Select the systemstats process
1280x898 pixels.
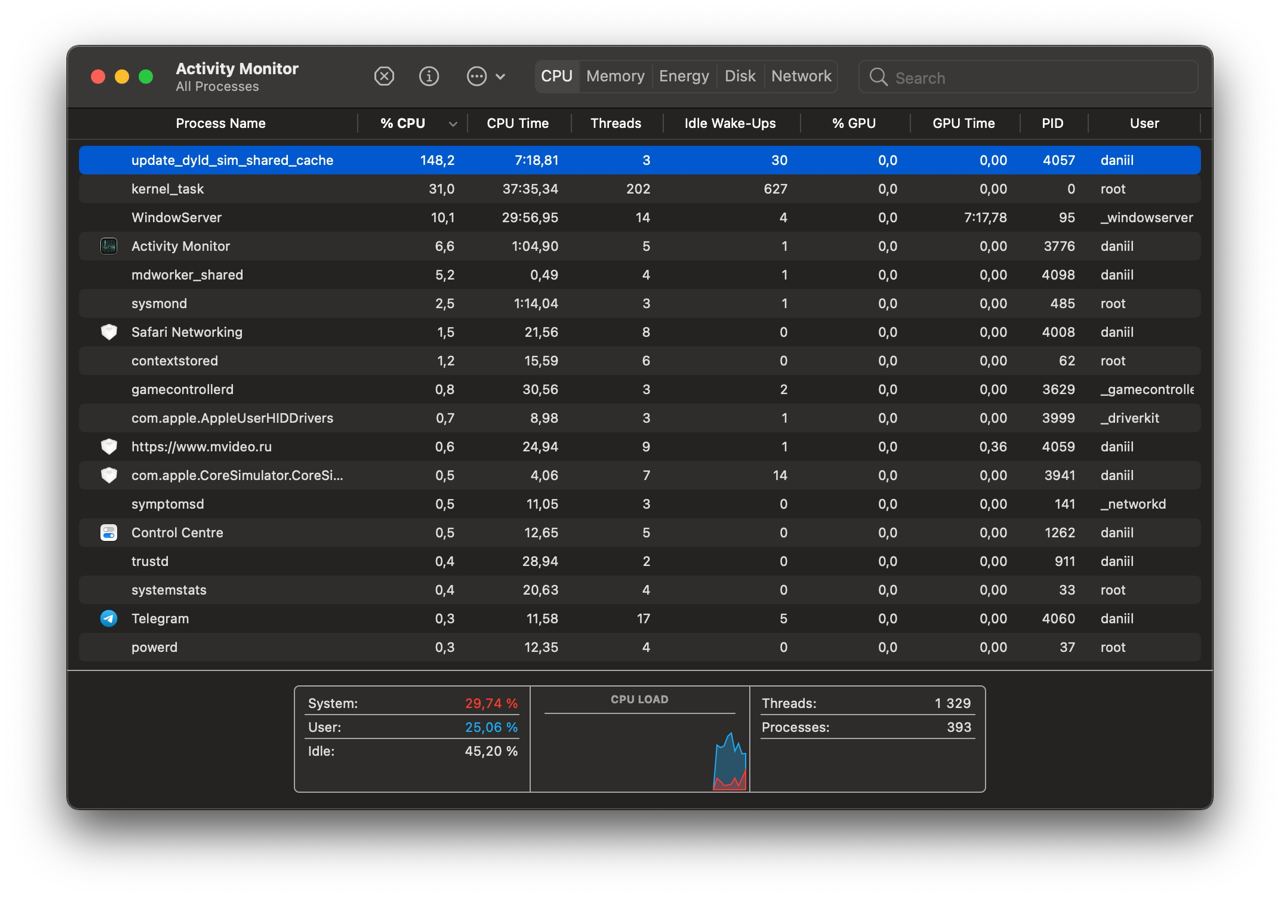pos(640,590)
